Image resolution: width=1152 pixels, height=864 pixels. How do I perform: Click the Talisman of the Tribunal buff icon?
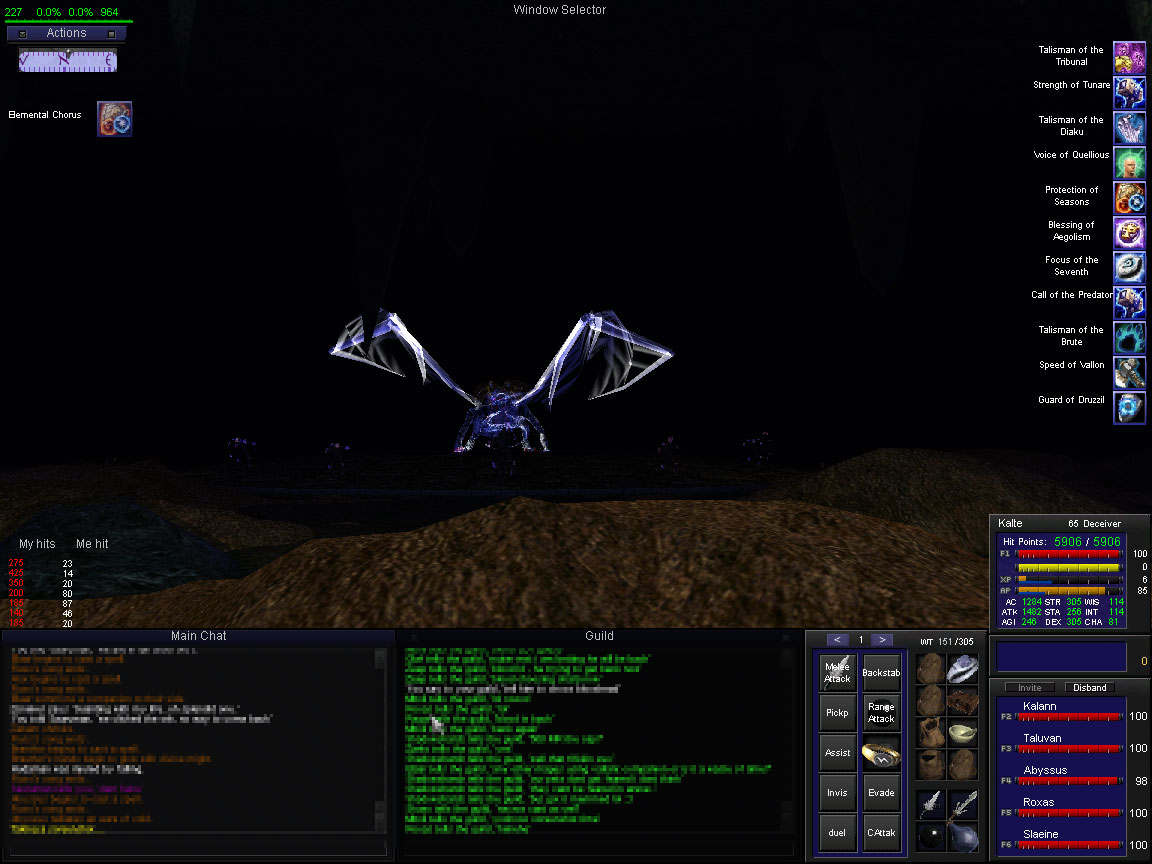[x=1129, y=57]
